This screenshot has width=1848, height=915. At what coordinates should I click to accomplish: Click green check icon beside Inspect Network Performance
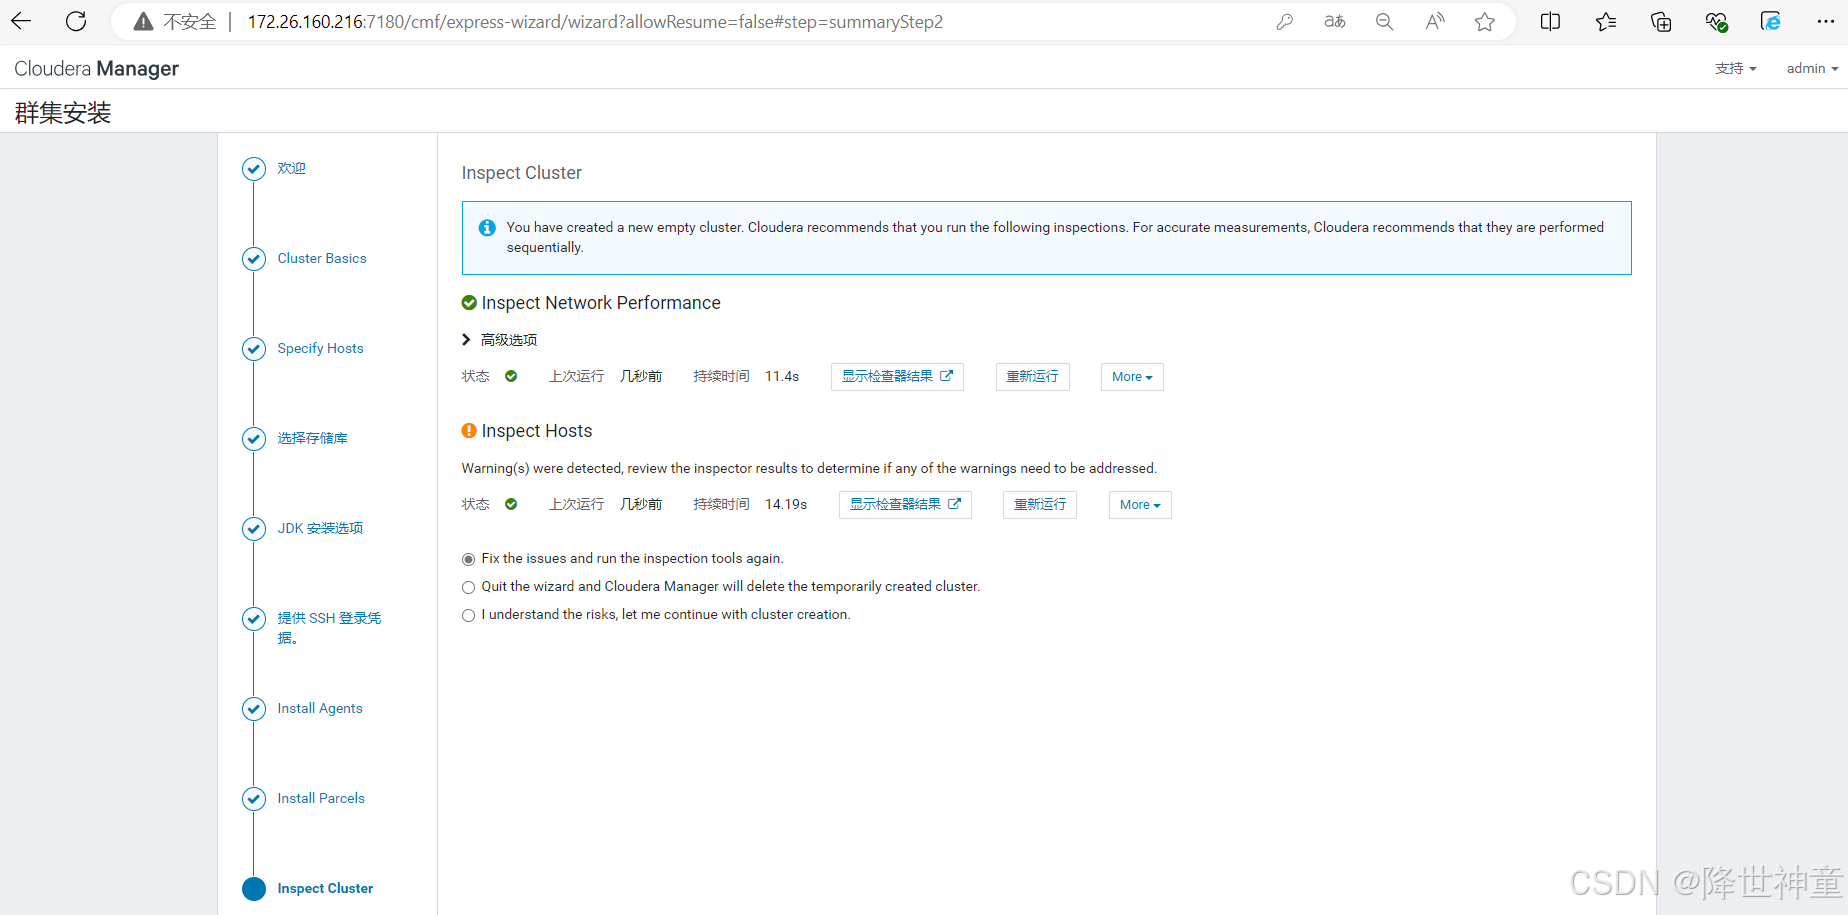(469, 303)
